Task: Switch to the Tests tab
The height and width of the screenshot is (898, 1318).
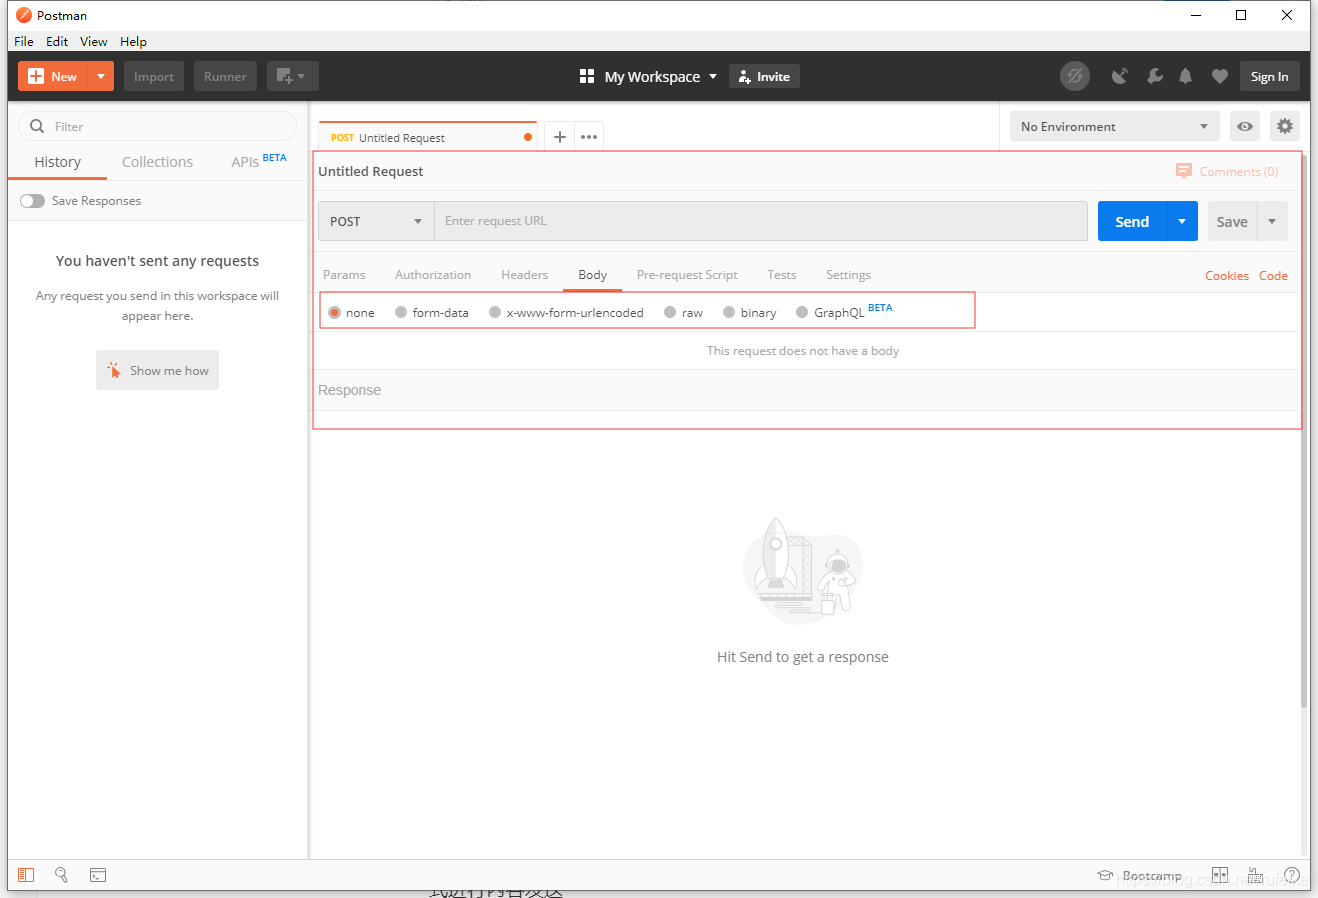Action: 782,274
